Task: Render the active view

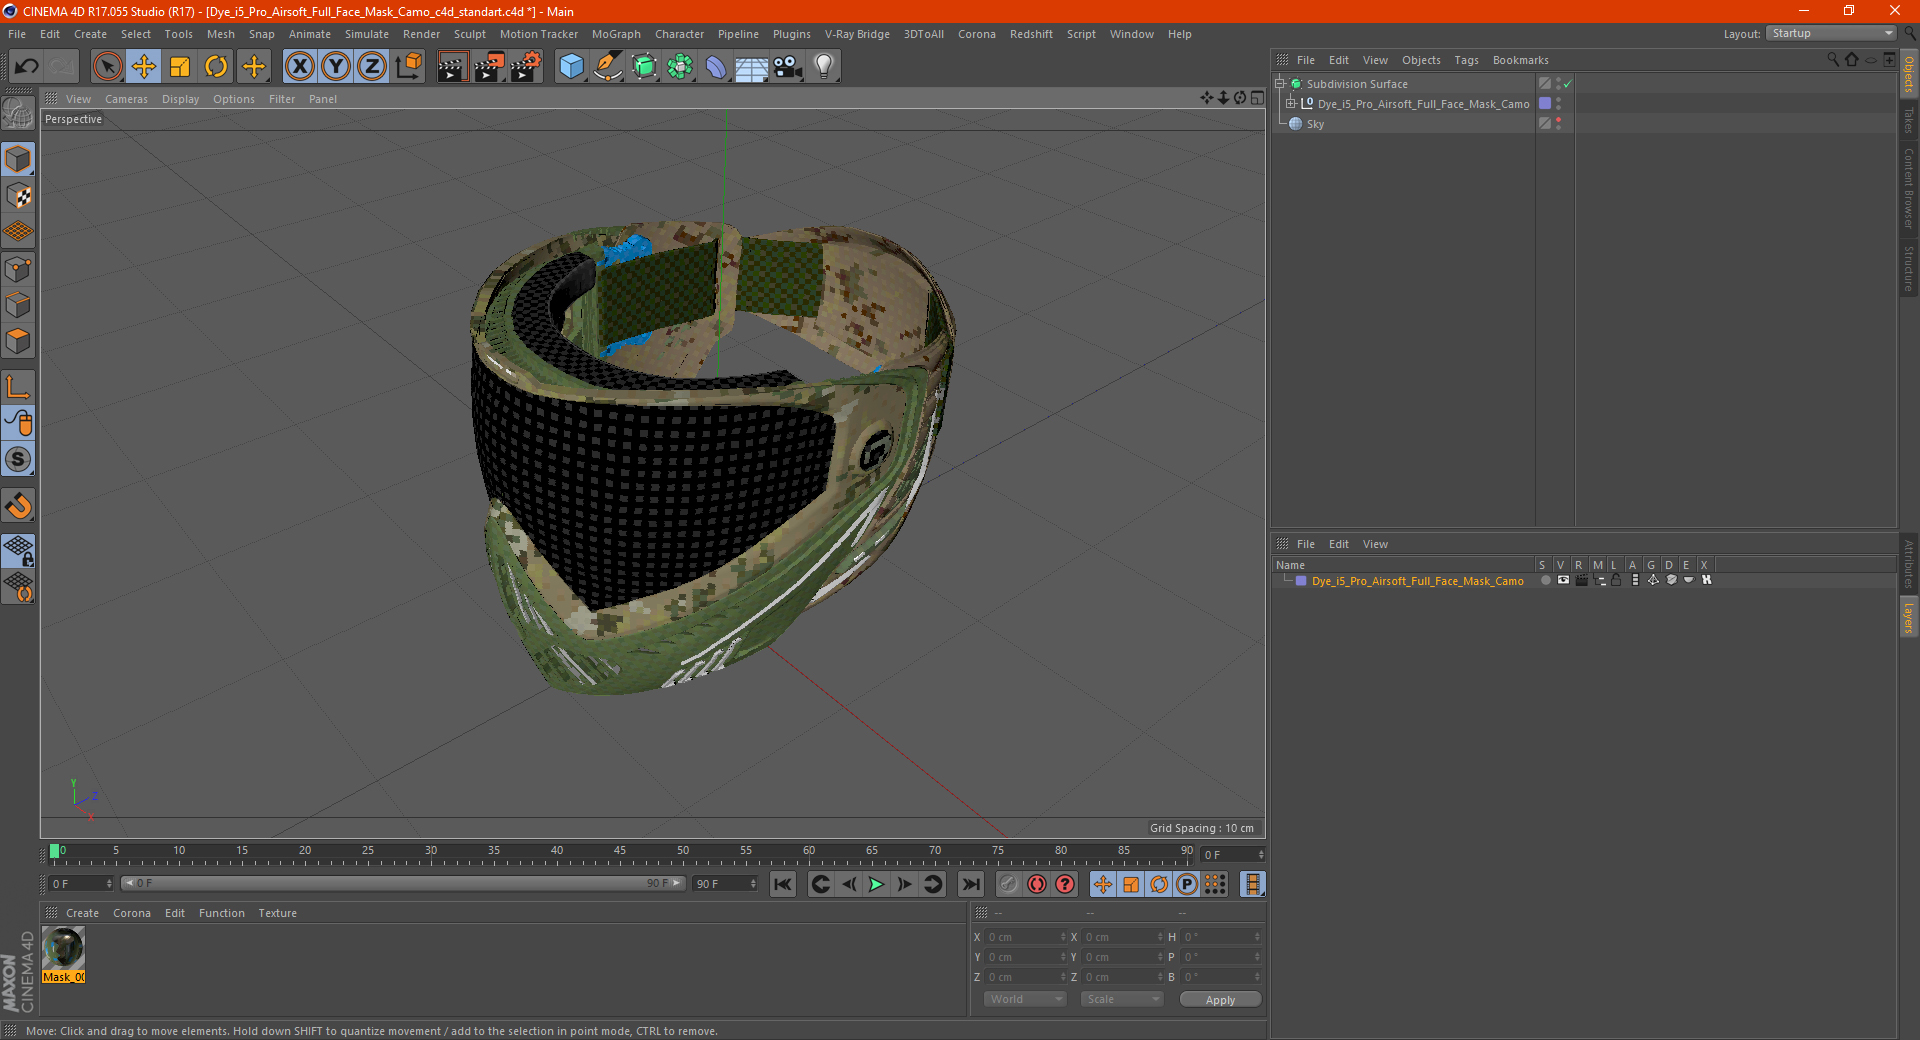Action: pyautogui.click(x=452, y=67)
